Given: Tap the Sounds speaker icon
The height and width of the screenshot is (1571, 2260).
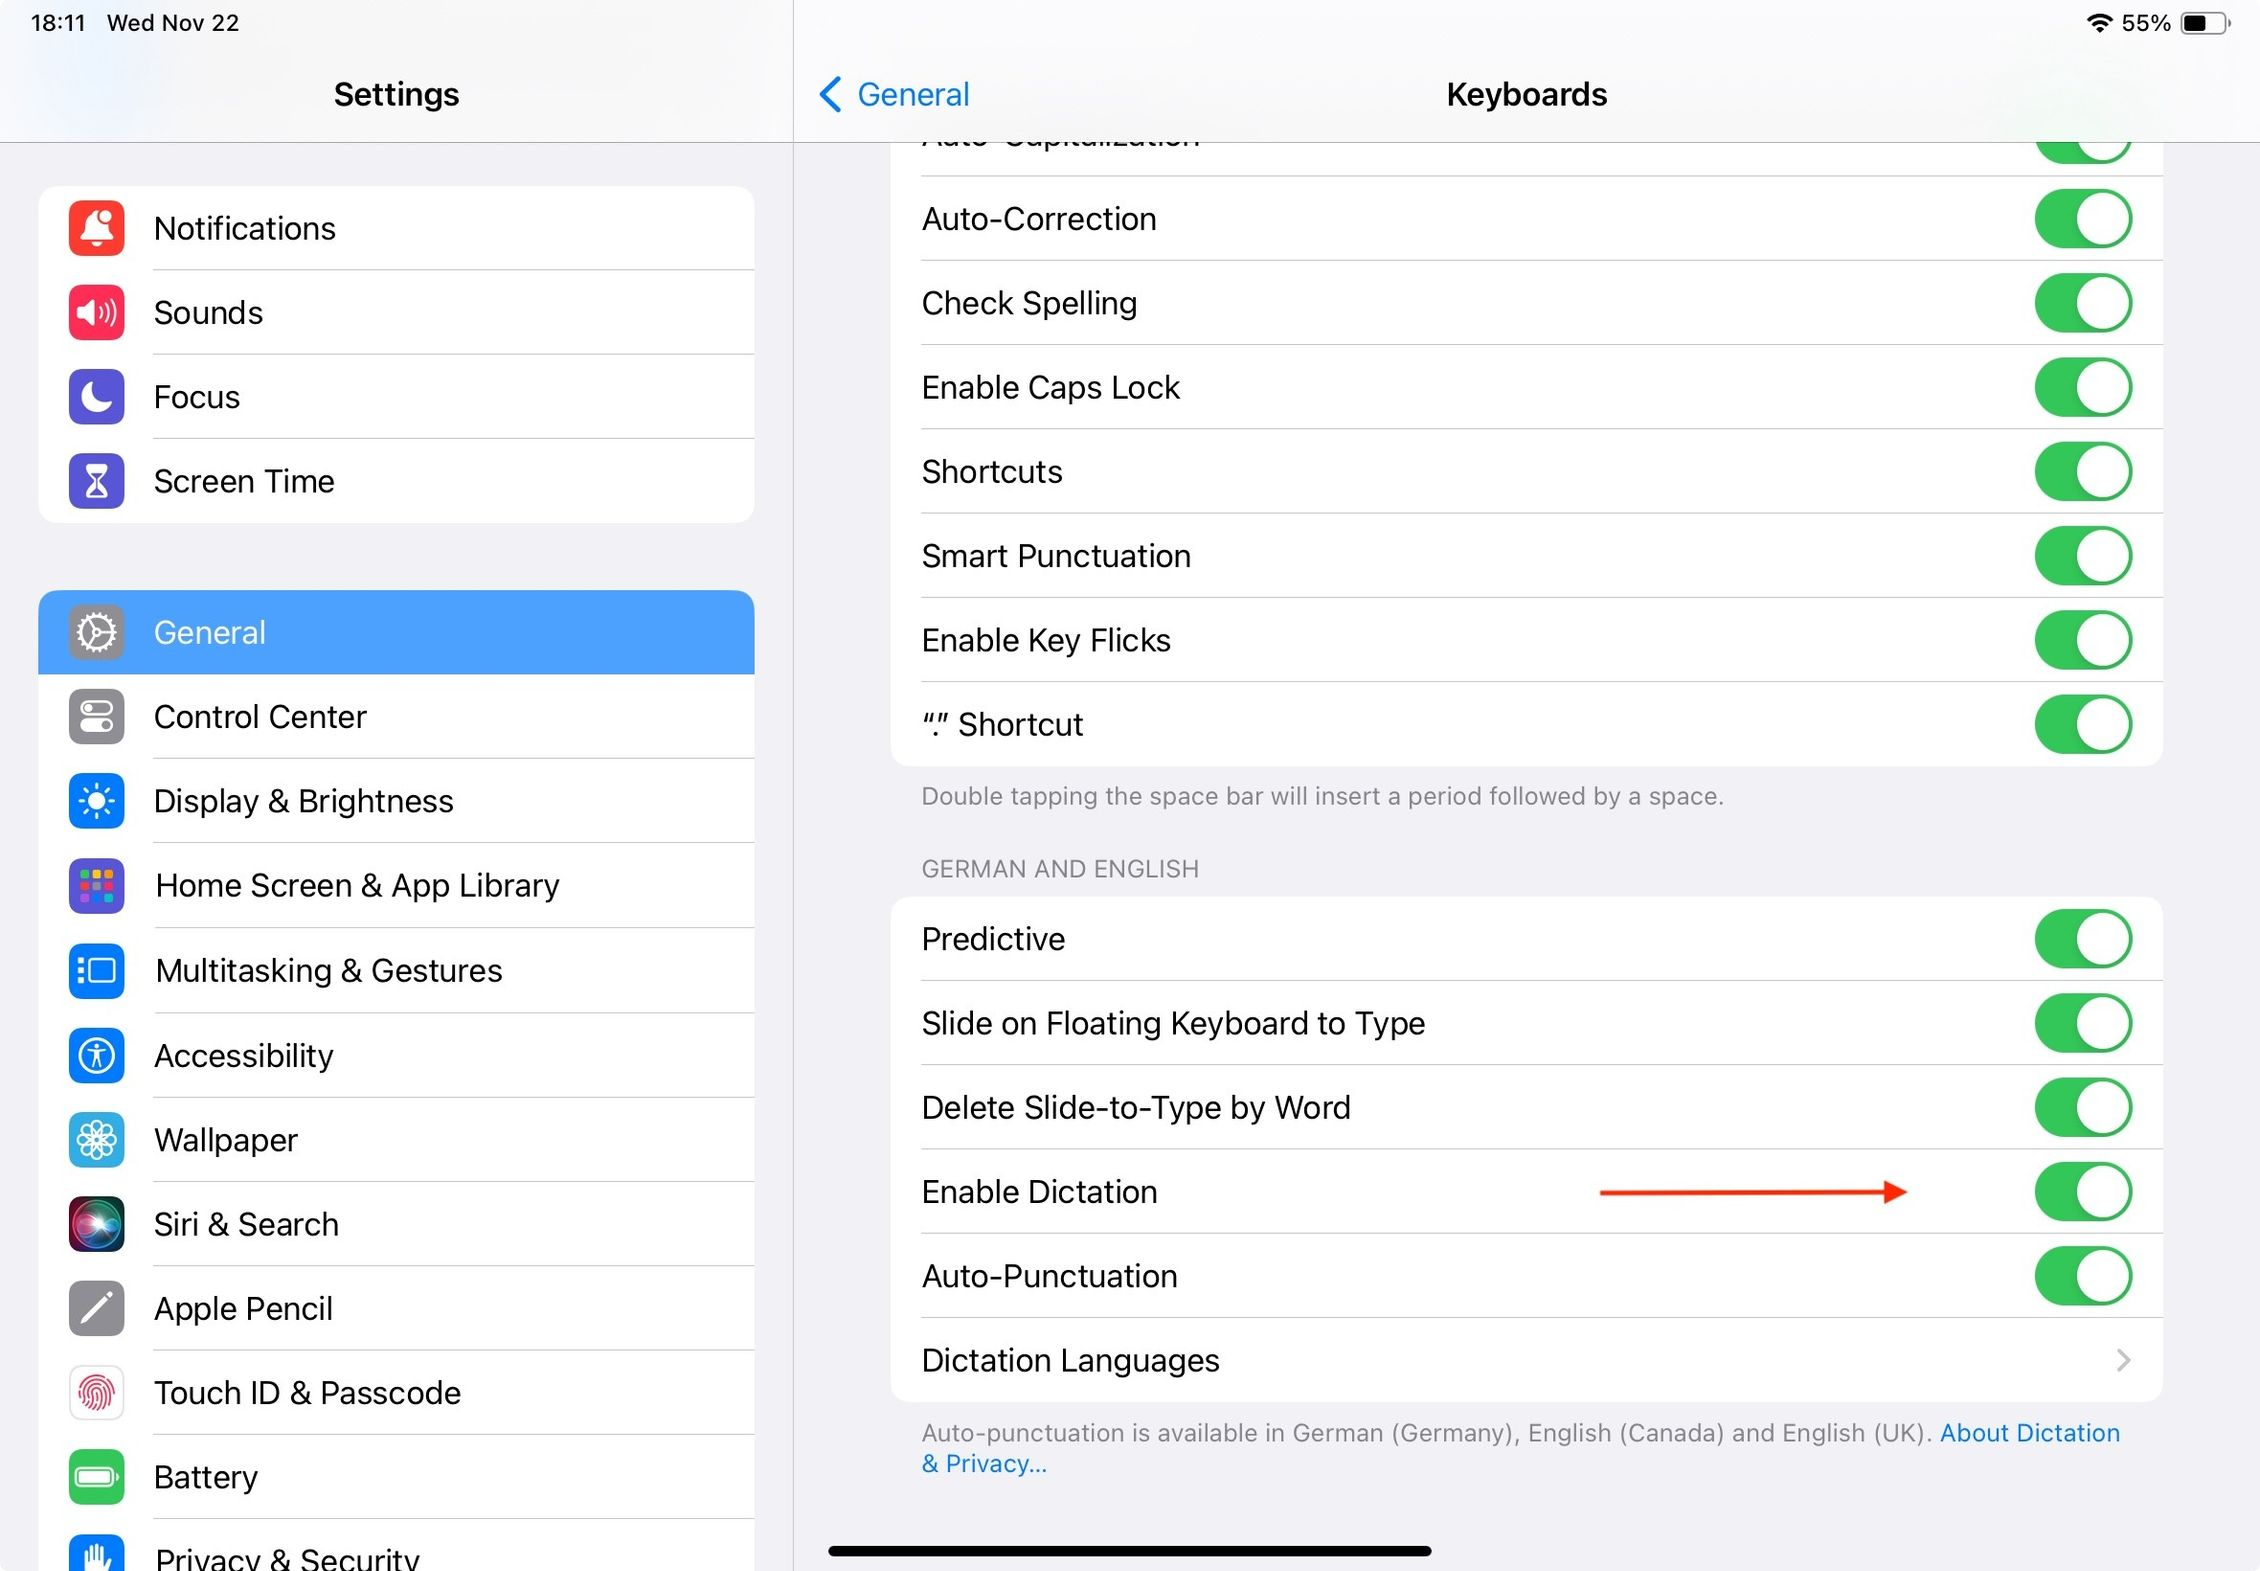Looking at the screenshot, I should point(96,312).
